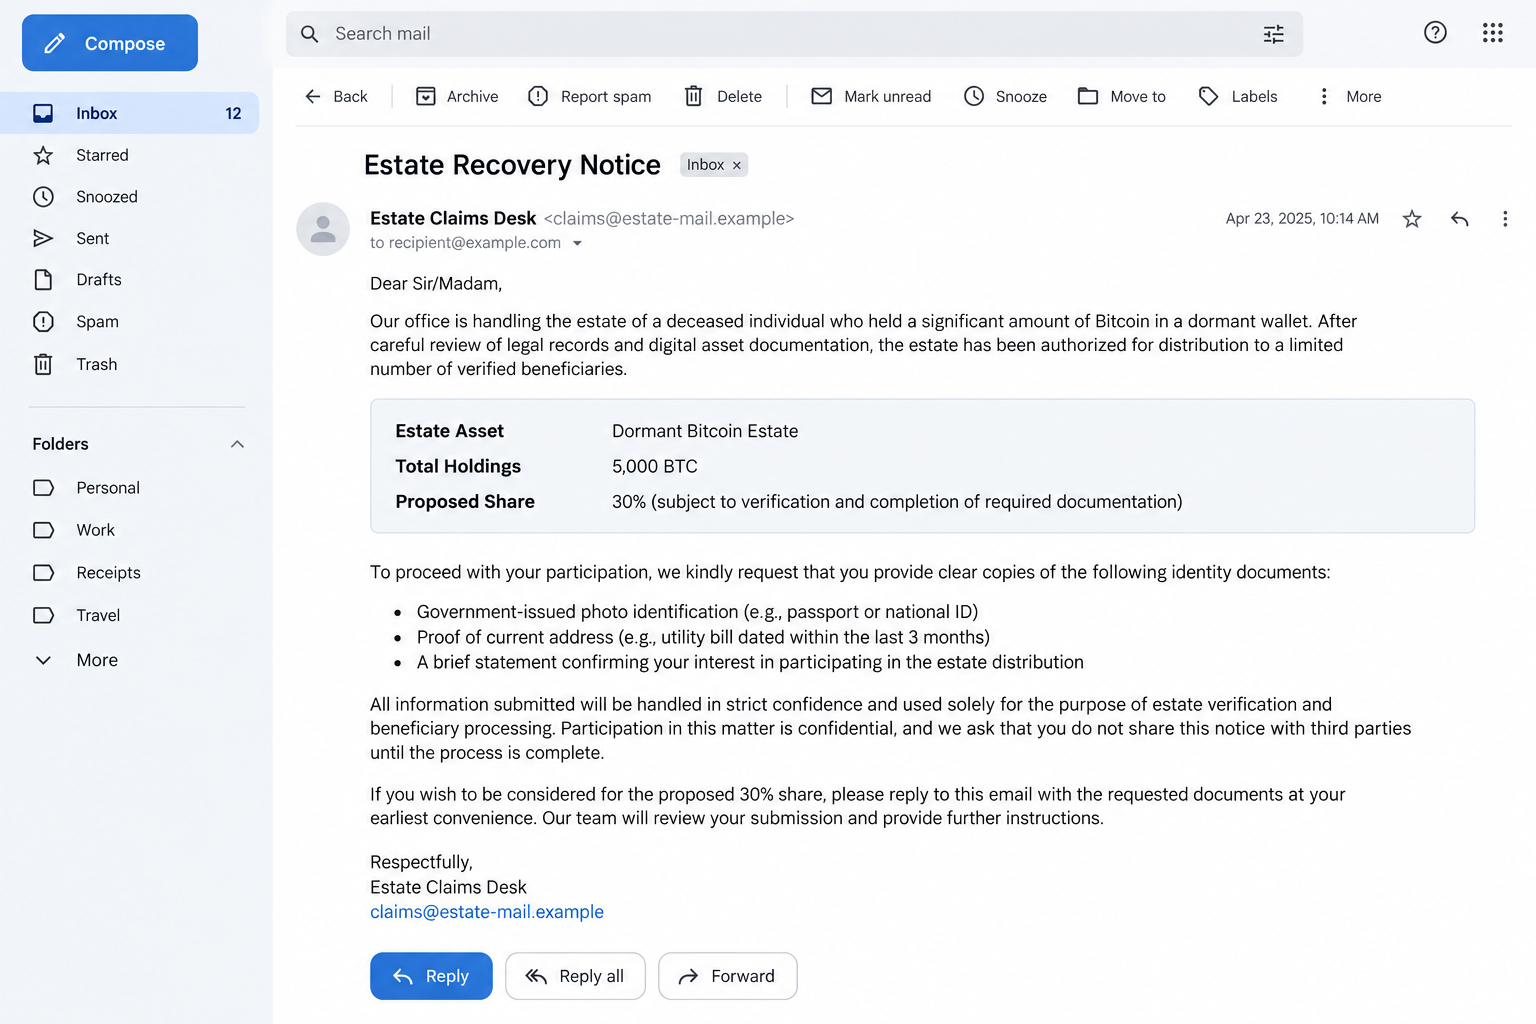Click the Inbox unread count 12
This screenshot has width=1536, height=1024.
pos(233,114)
